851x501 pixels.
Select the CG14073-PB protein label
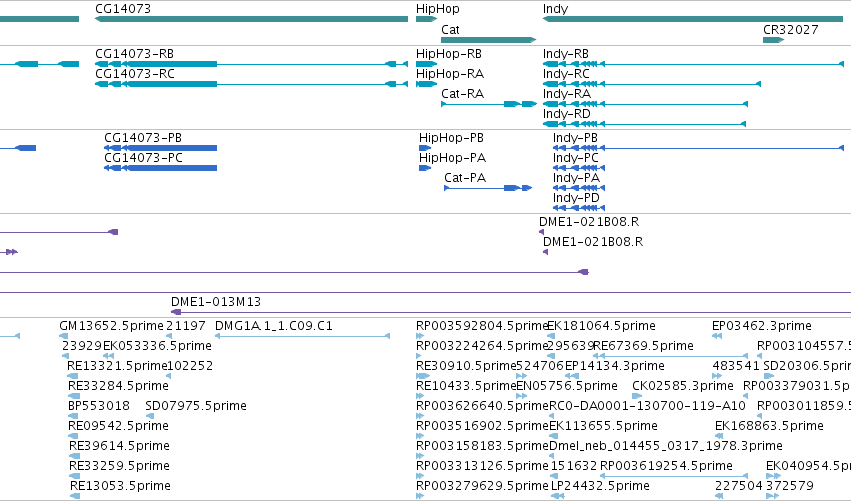(143, 138)
